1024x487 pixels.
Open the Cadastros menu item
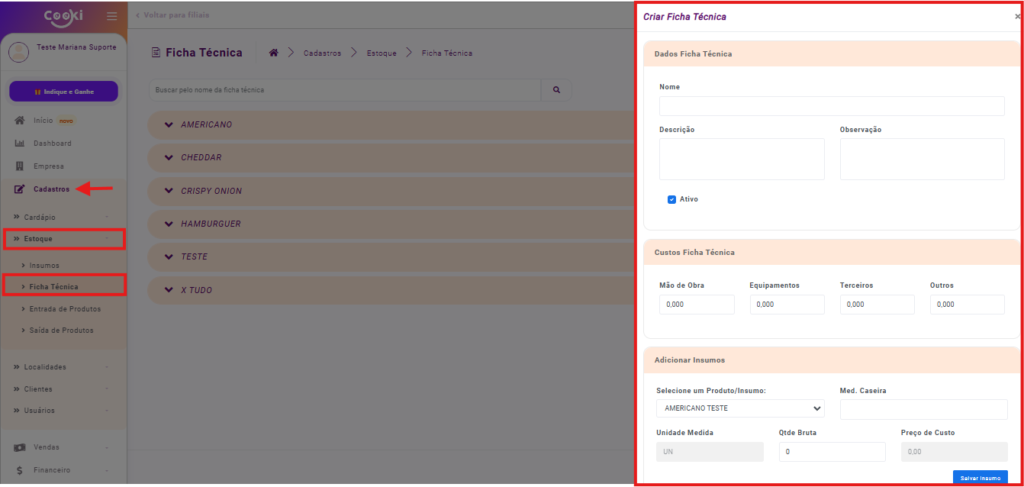pyautogui.click(x=50, y=189)
